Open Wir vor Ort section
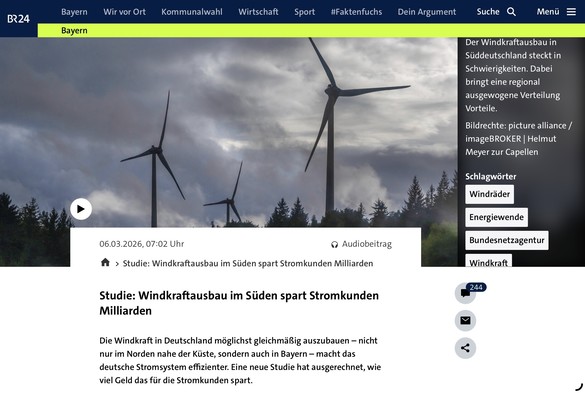 pyautogui.click(x=125, y=12)
